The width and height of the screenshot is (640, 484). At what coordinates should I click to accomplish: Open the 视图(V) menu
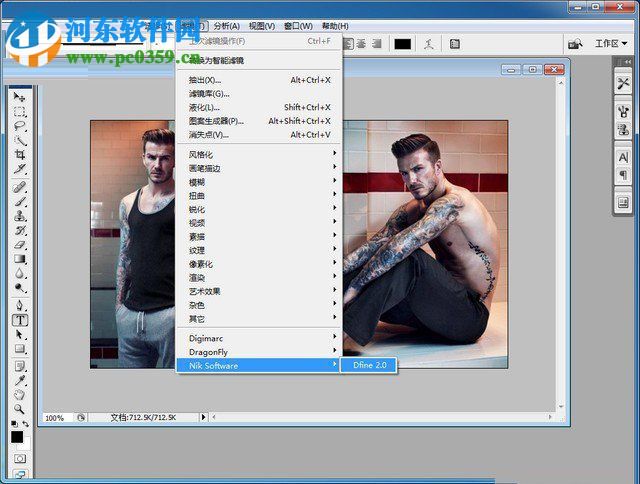[262, 26]
